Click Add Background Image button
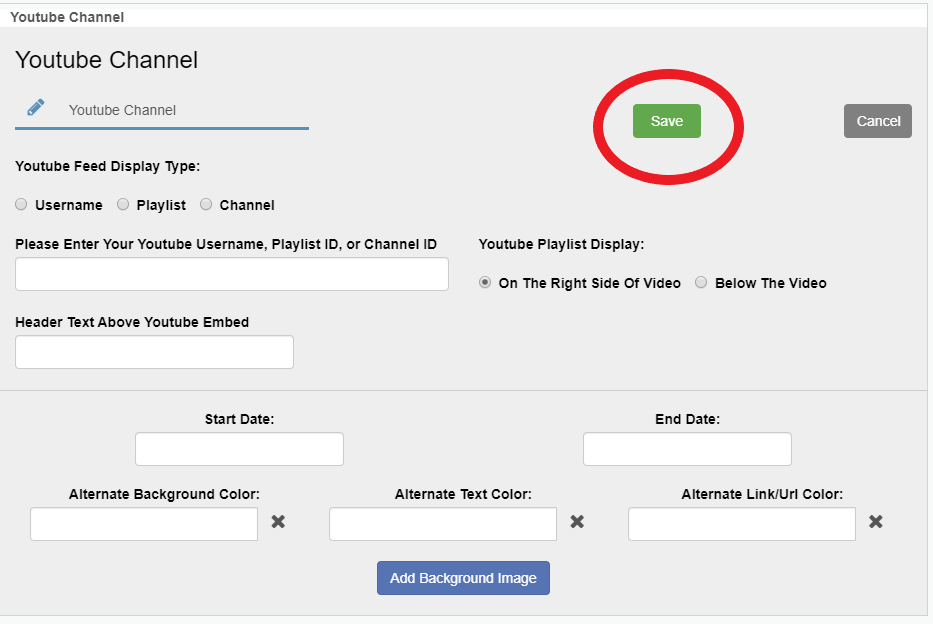The height and width of the screenshot is (624, 933). coord(463,578)
